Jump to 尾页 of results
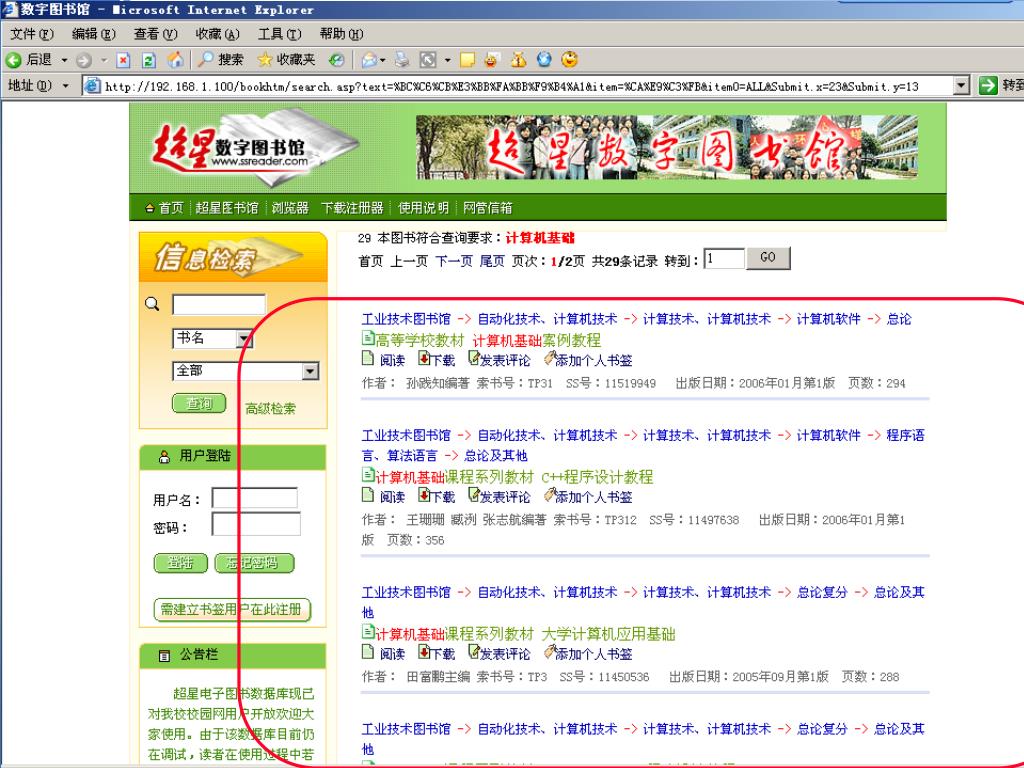This screenshot has height=768, width=1024. coord(492,261)
